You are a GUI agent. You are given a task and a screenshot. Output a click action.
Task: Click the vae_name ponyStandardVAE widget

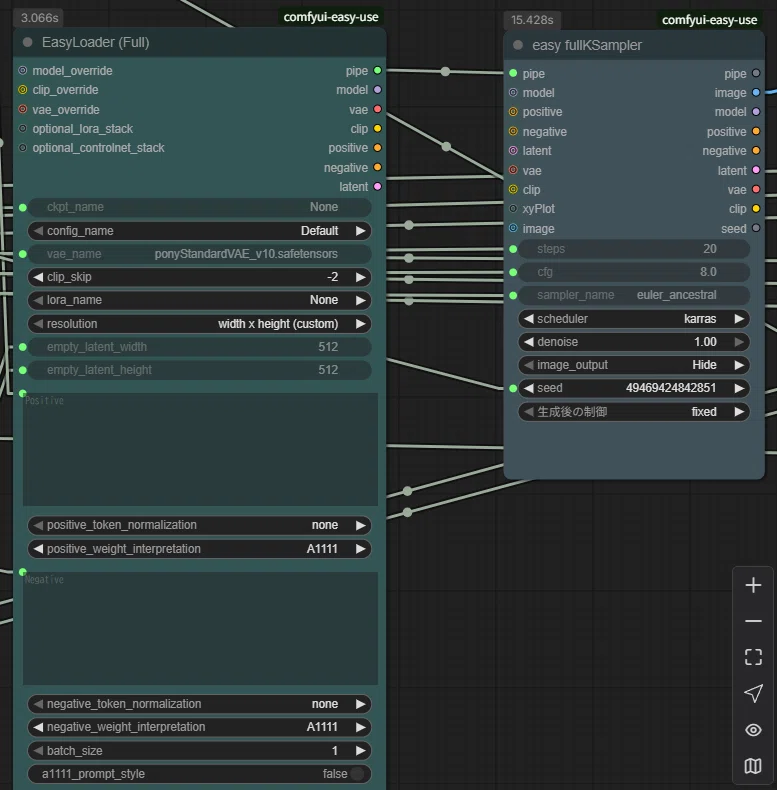click(200, 254)
